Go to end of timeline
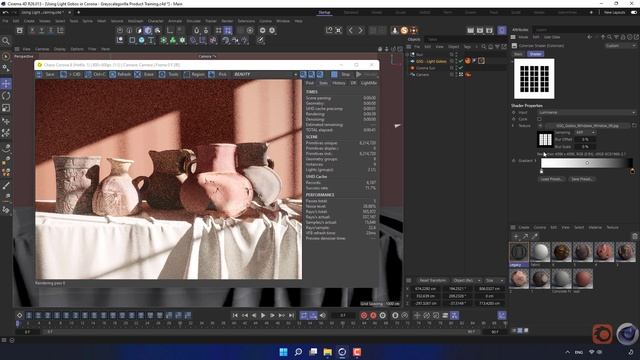 (x=291, y=315)
